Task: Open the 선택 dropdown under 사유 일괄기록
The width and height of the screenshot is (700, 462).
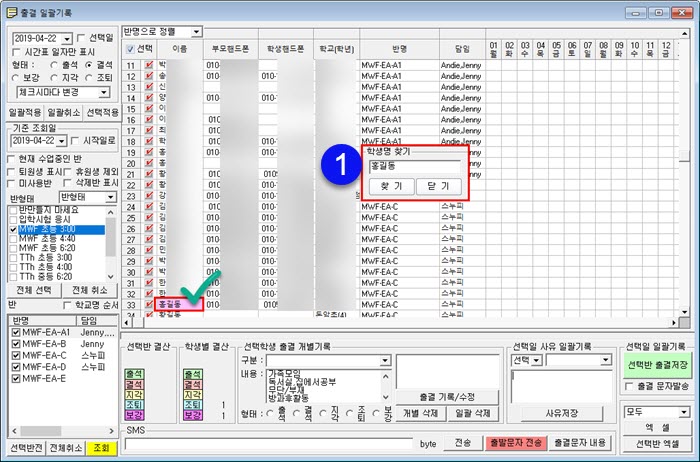Action: pos(536,360)
